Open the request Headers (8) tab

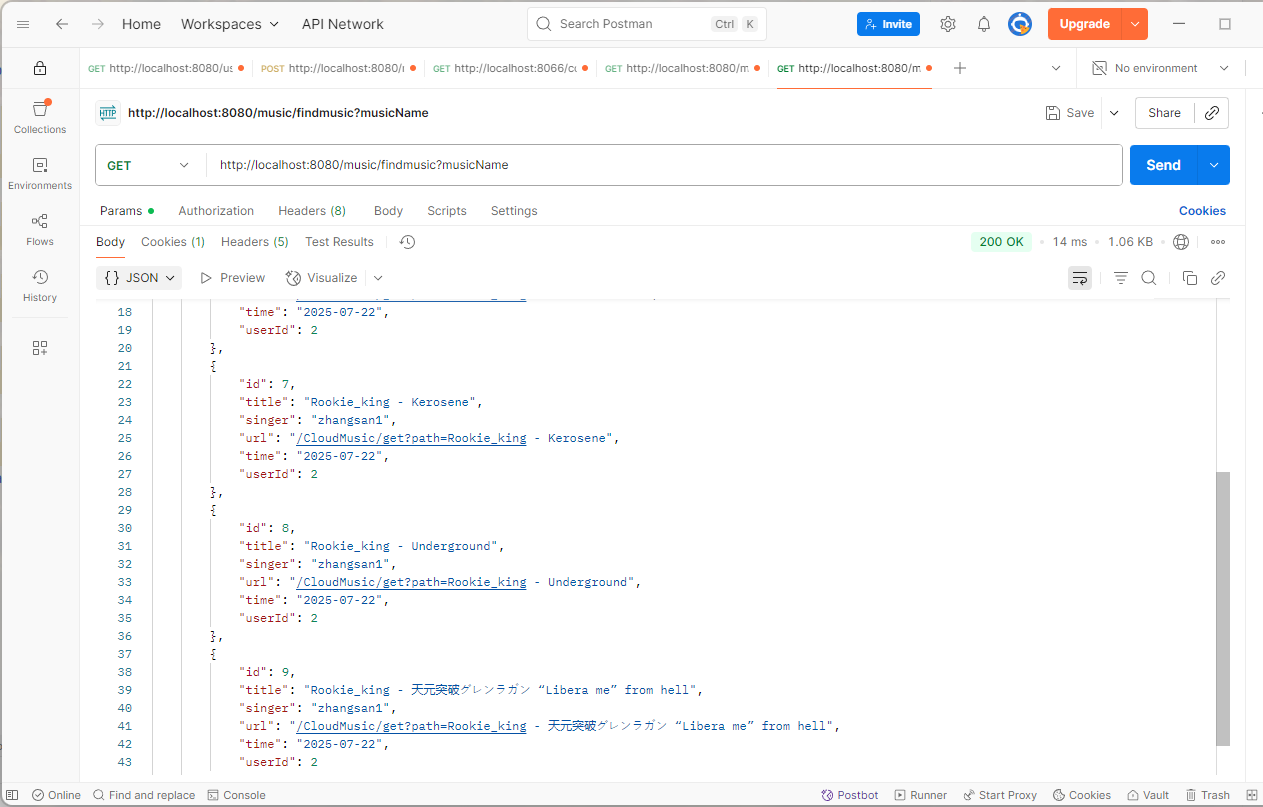312,211
